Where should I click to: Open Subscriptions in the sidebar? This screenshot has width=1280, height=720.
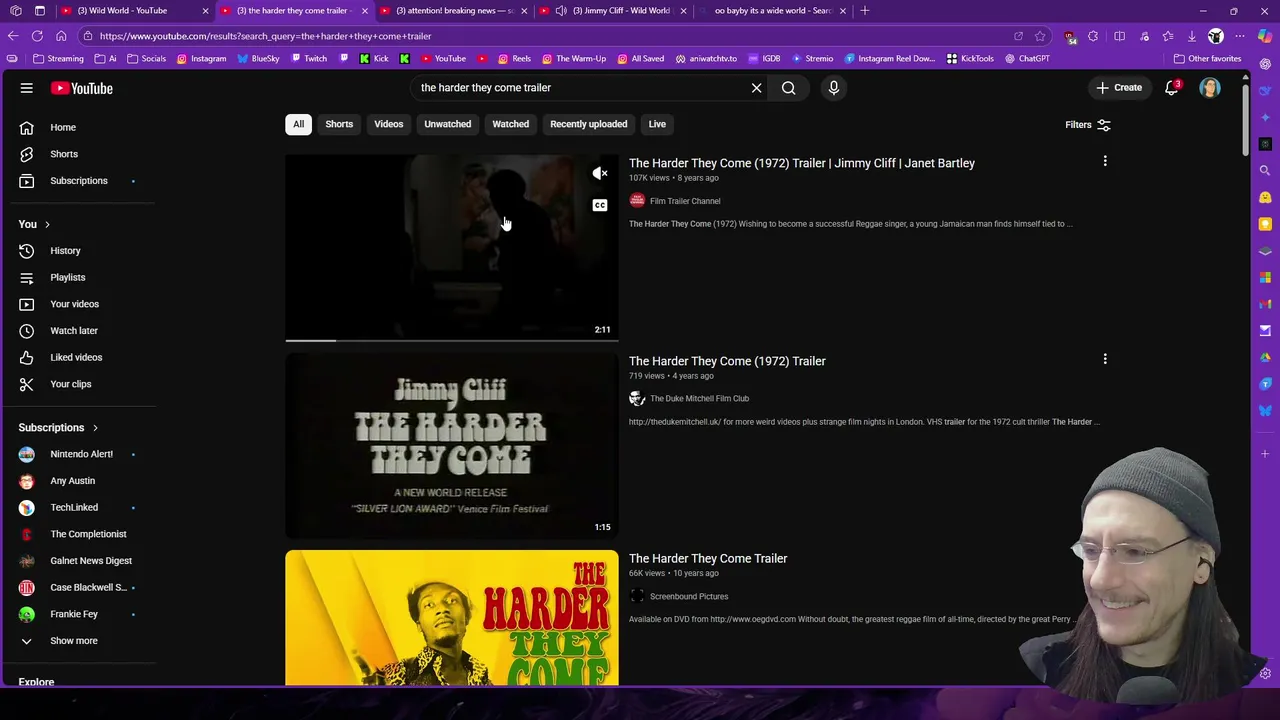[x=80, y=181]
